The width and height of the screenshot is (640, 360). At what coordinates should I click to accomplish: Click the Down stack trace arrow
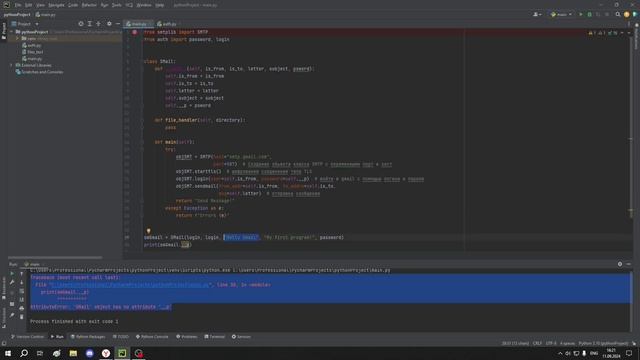point(22,282)
